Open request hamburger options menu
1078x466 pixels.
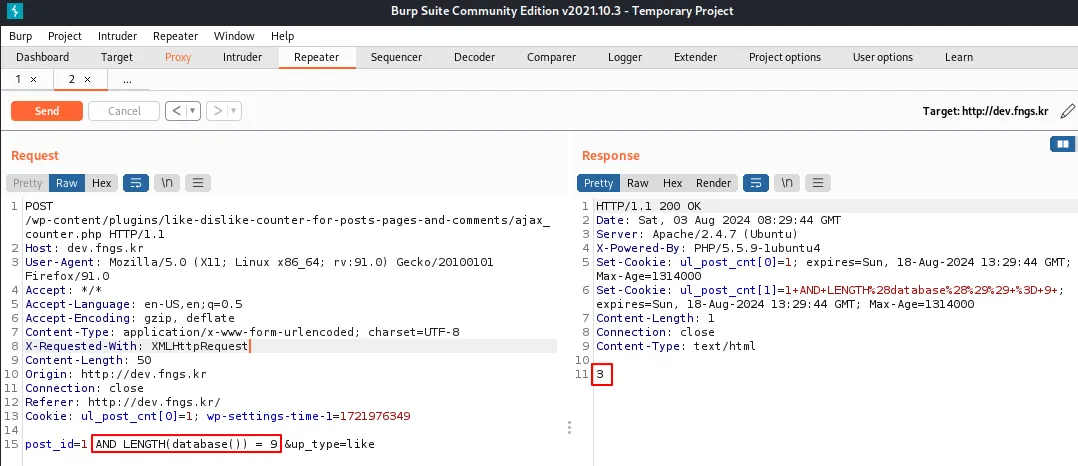click(198, 183)
